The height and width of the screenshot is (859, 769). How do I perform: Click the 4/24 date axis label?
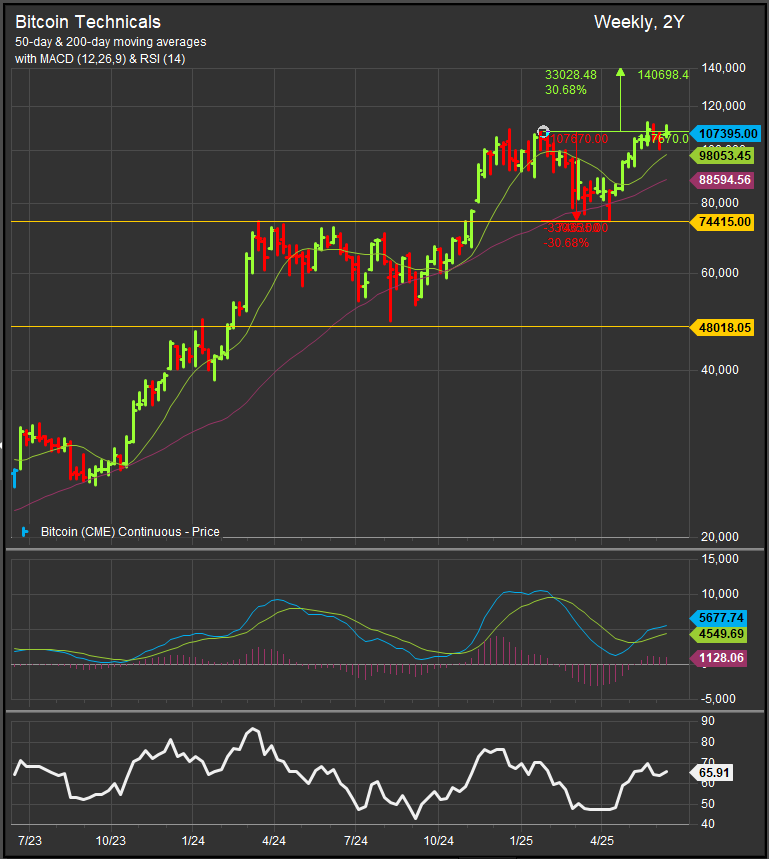click(274, 840)
